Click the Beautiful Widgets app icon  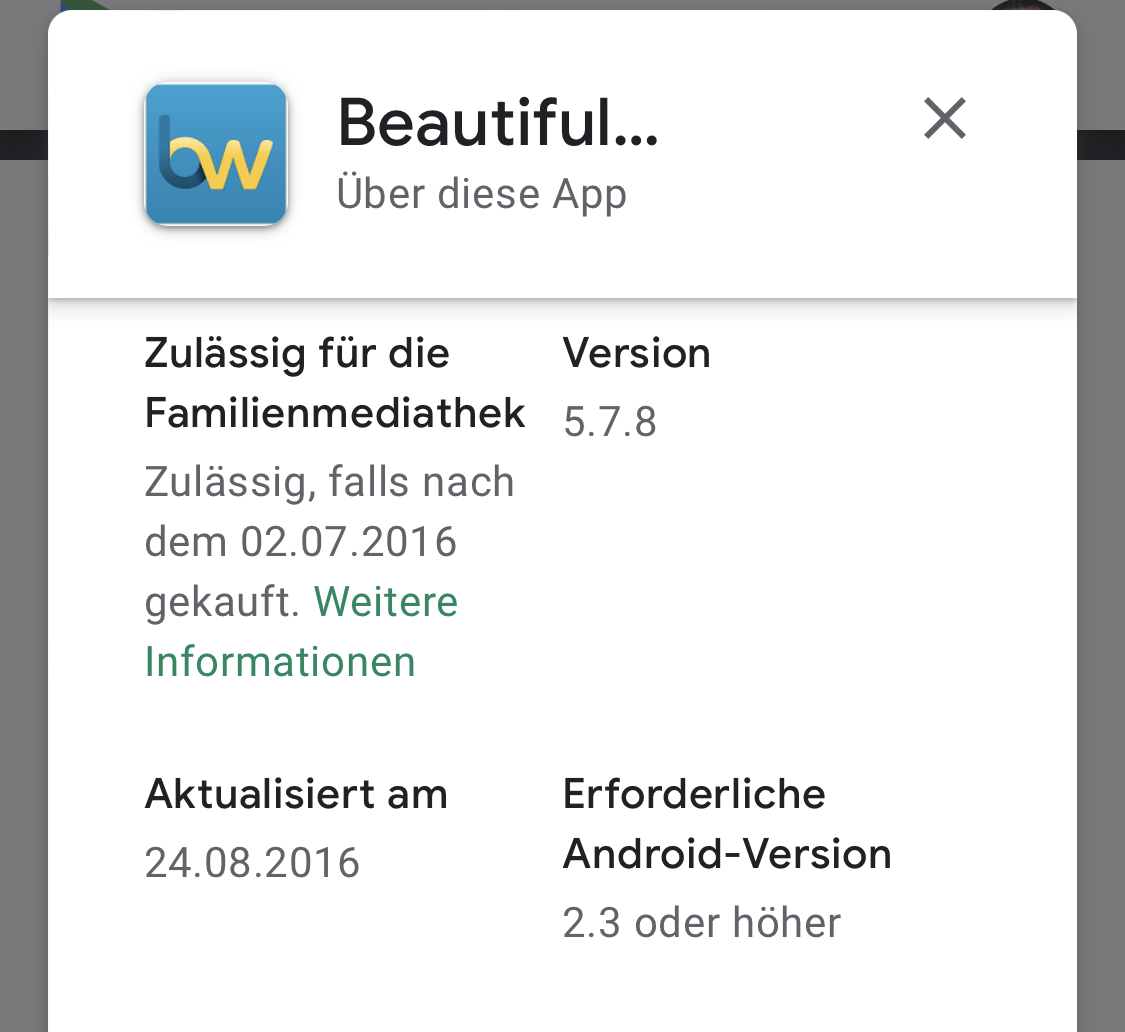[216, 154]
